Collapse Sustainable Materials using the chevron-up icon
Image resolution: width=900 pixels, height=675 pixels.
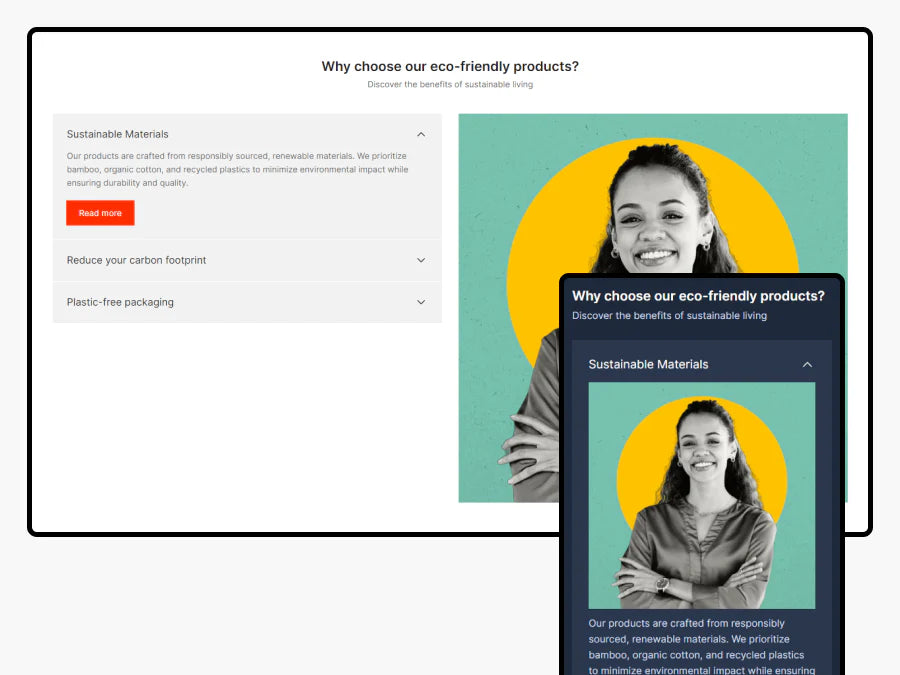(421, 134)
